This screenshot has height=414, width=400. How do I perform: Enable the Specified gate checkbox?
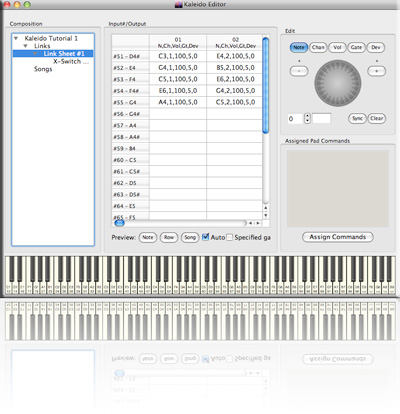click(x=229, y=237)
